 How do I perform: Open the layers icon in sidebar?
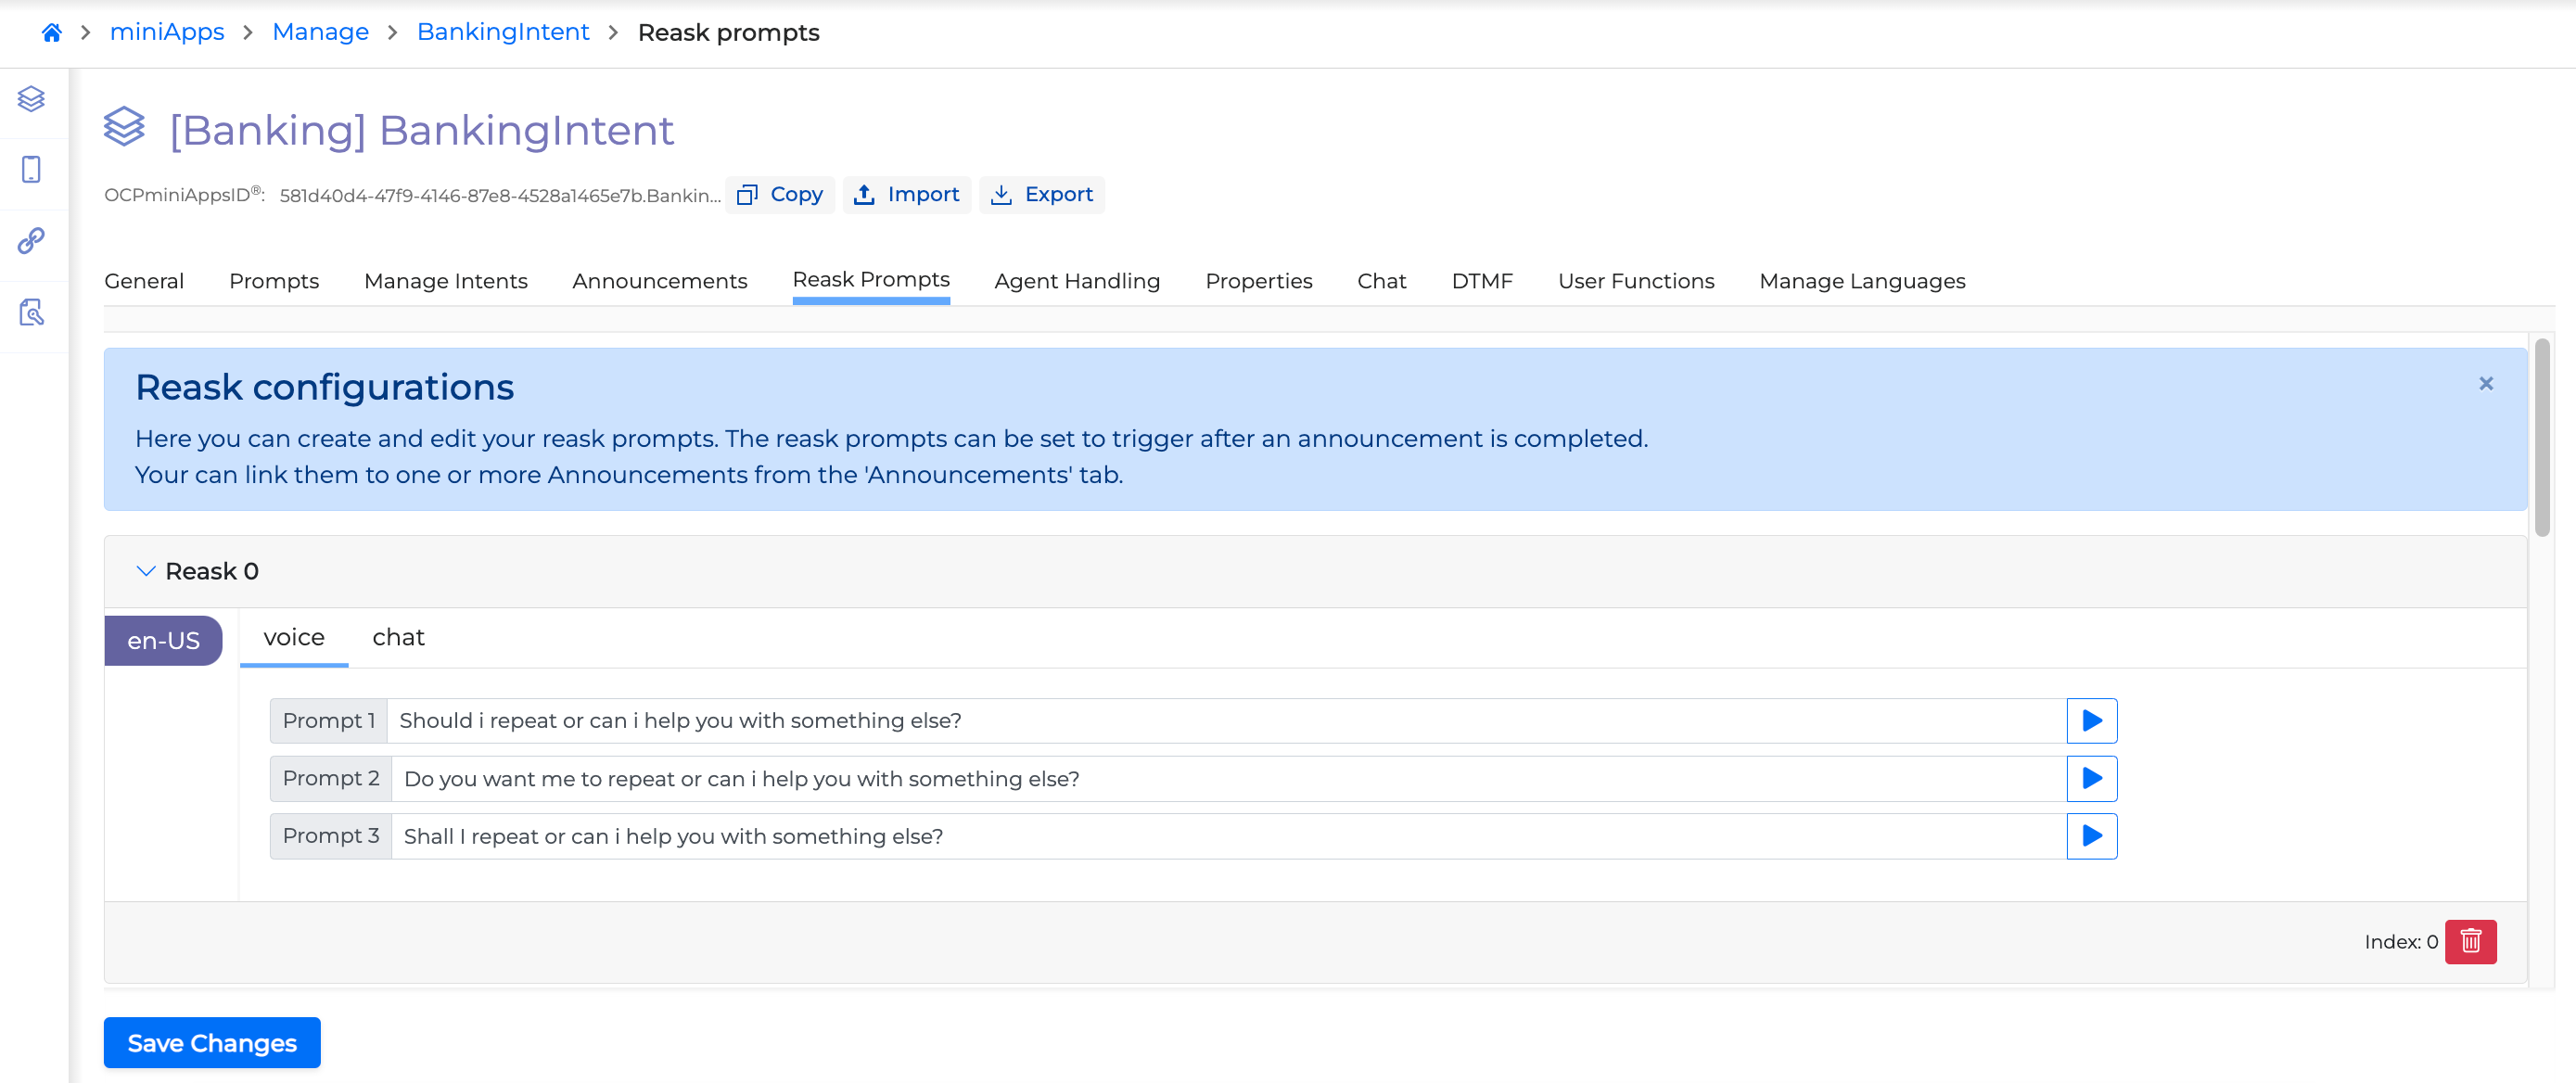(32, 99)
